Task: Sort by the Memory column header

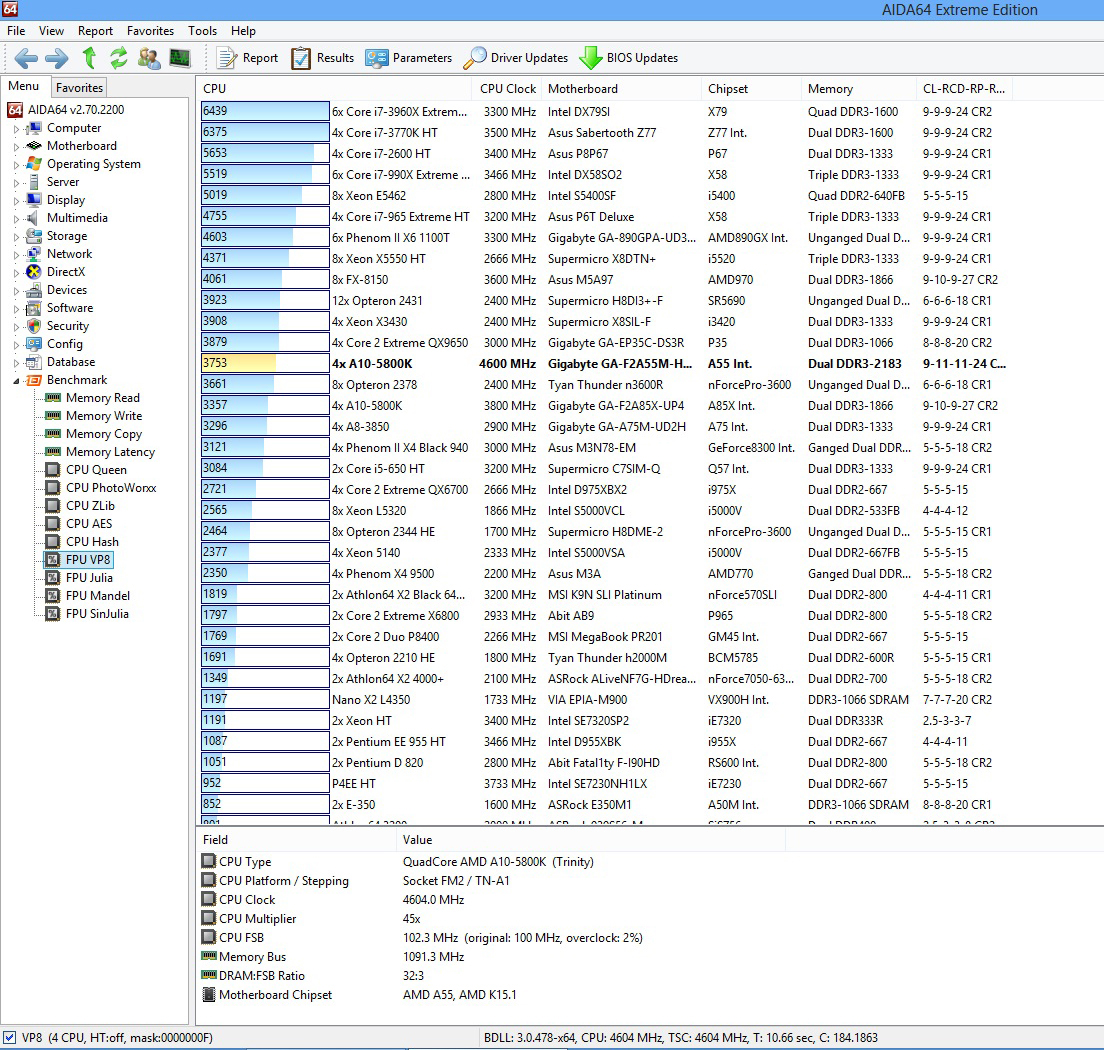Action: [859, 89]
